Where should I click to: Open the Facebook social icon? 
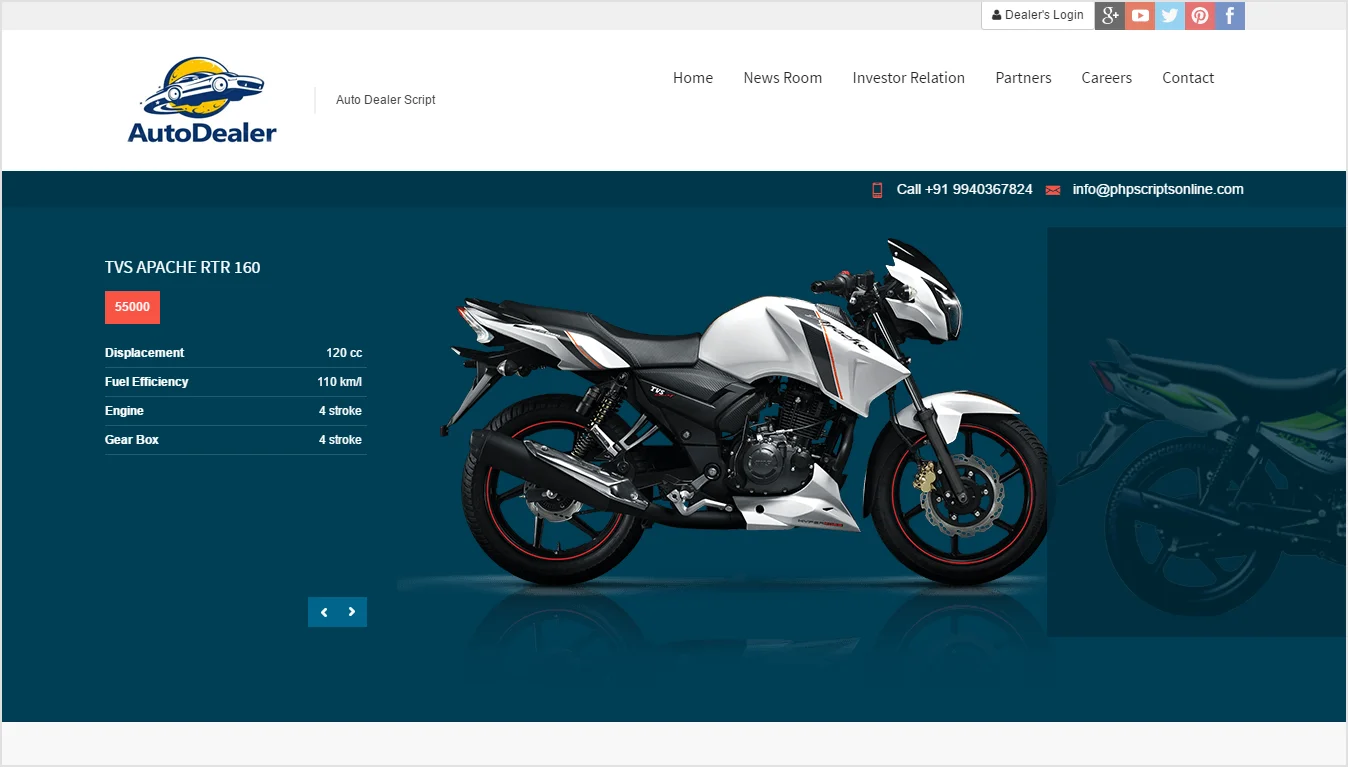click(x=1230, y=15)
